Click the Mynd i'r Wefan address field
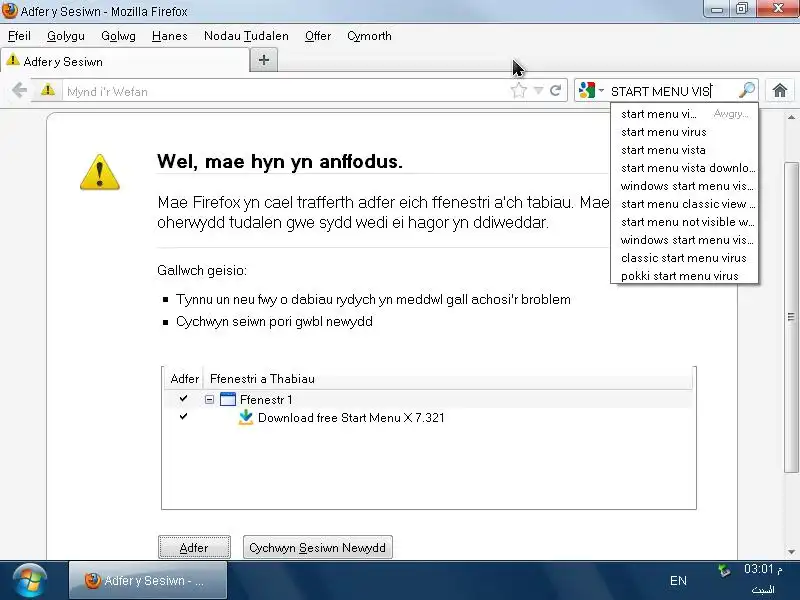Image resolution: width=800 pixels, height=600 pixels. (x=286, y=91)
